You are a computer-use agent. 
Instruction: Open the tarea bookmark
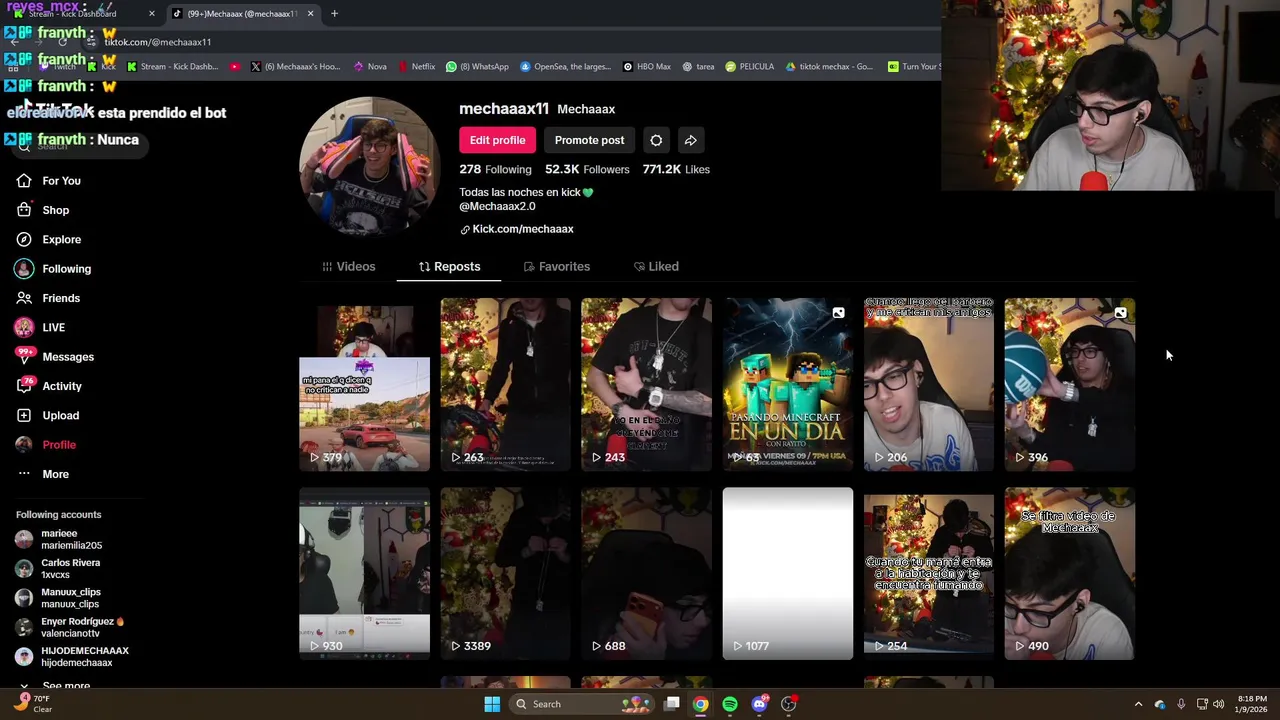point(698,67)
